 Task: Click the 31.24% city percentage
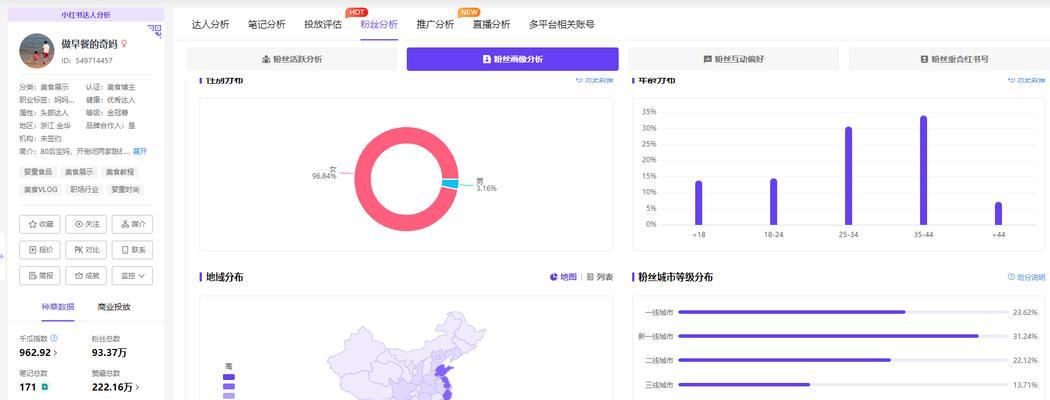point(1025,336)
